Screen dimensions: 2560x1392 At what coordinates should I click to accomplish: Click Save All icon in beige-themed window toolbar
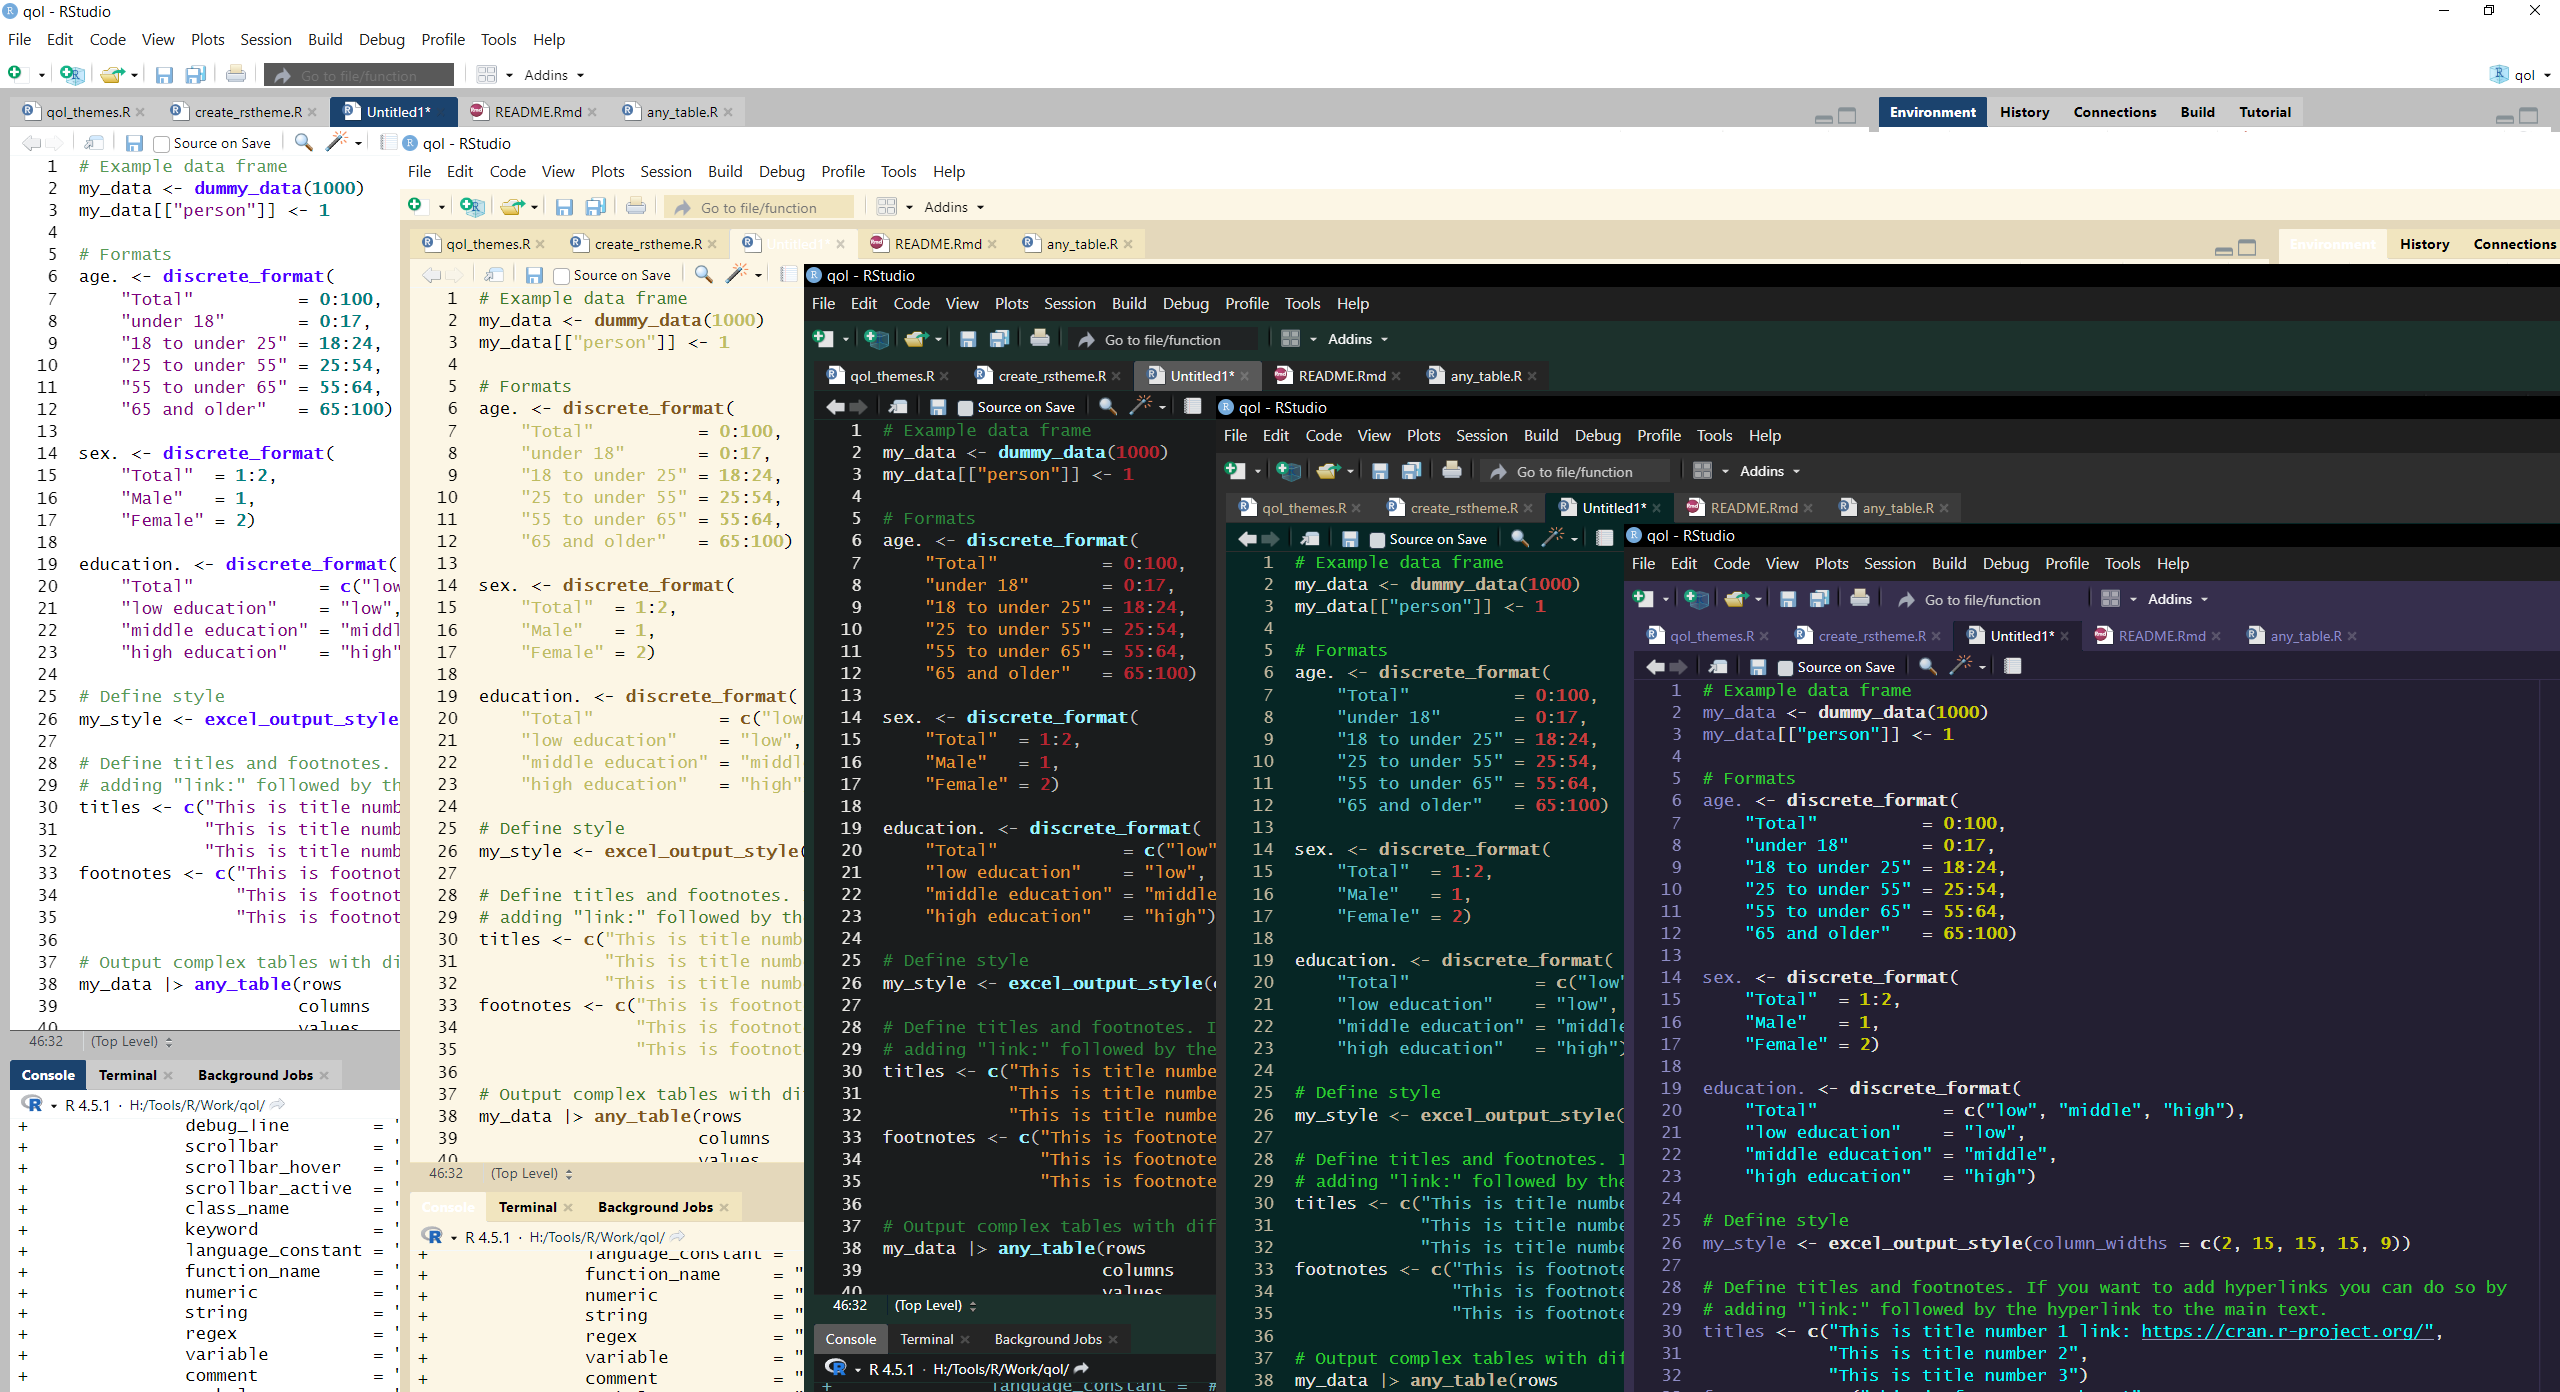tap(596, 207)
